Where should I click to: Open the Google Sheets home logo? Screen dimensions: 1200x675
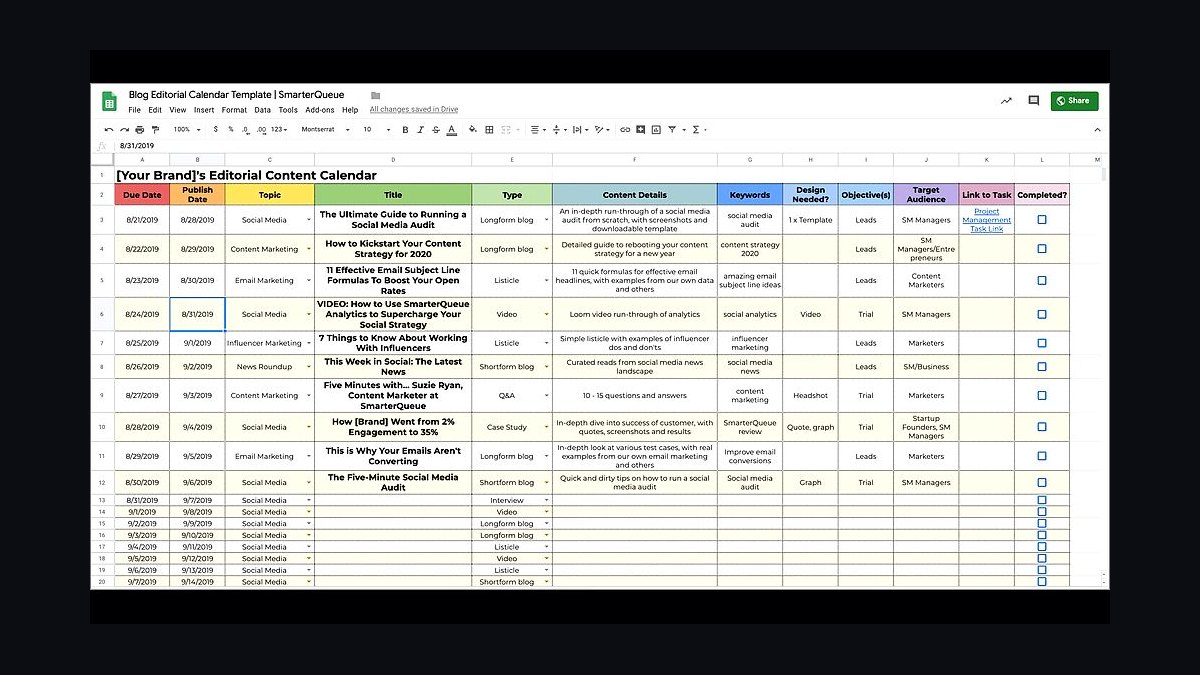110,101
